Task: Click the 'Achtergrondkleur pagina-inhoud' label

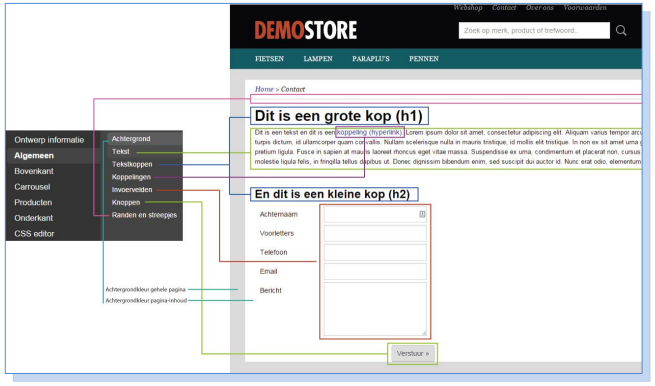Action: (x=146, y=300)
